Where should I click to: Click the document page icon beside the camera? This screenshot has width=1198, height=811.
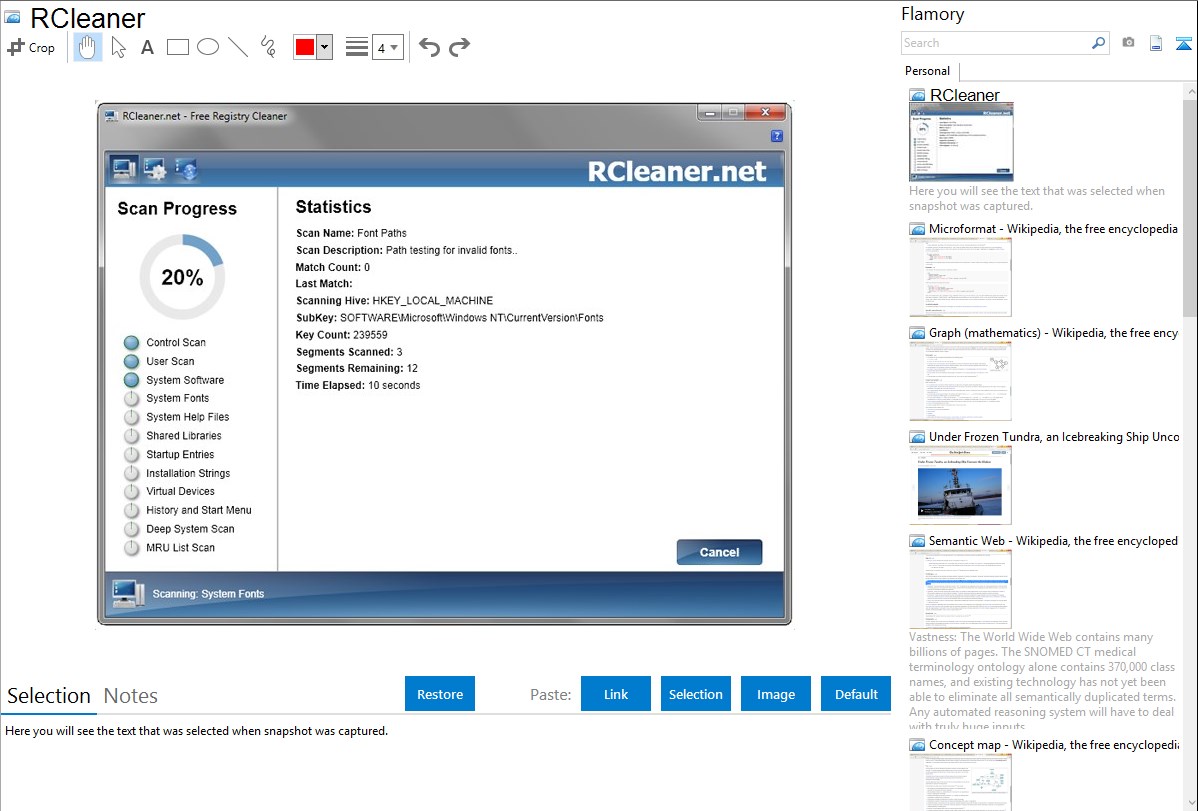click(1156, 43)
